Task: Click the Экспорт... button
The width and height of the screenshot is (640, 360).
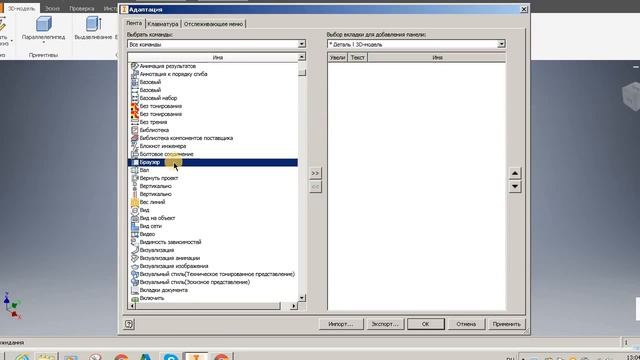Action: click(384, 324)
